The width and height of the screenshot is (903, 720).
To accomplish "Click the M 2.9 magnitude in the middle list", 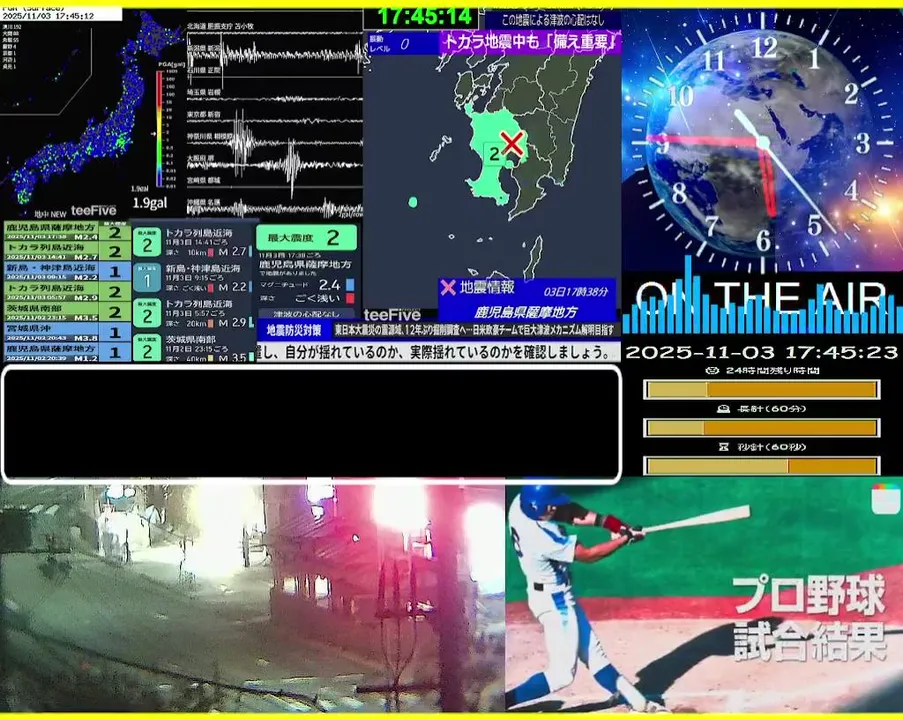I will click(232, 322).
